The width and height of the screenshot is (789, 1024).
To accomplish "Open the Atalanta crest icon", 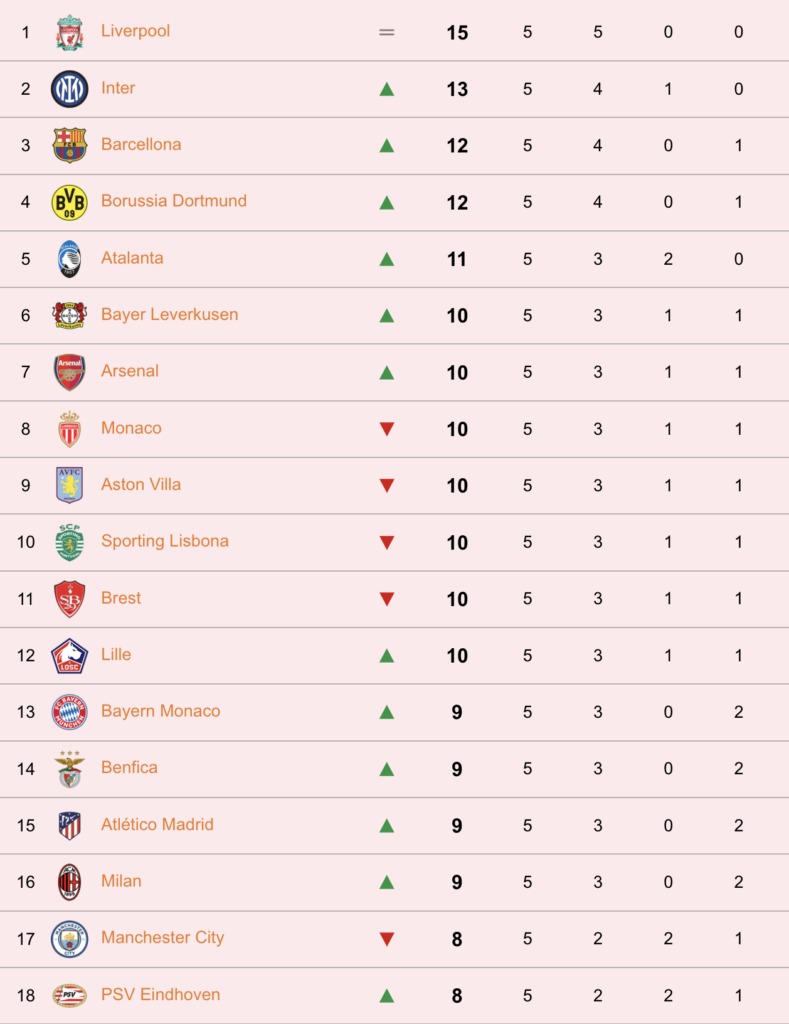I will coord(69,259).
